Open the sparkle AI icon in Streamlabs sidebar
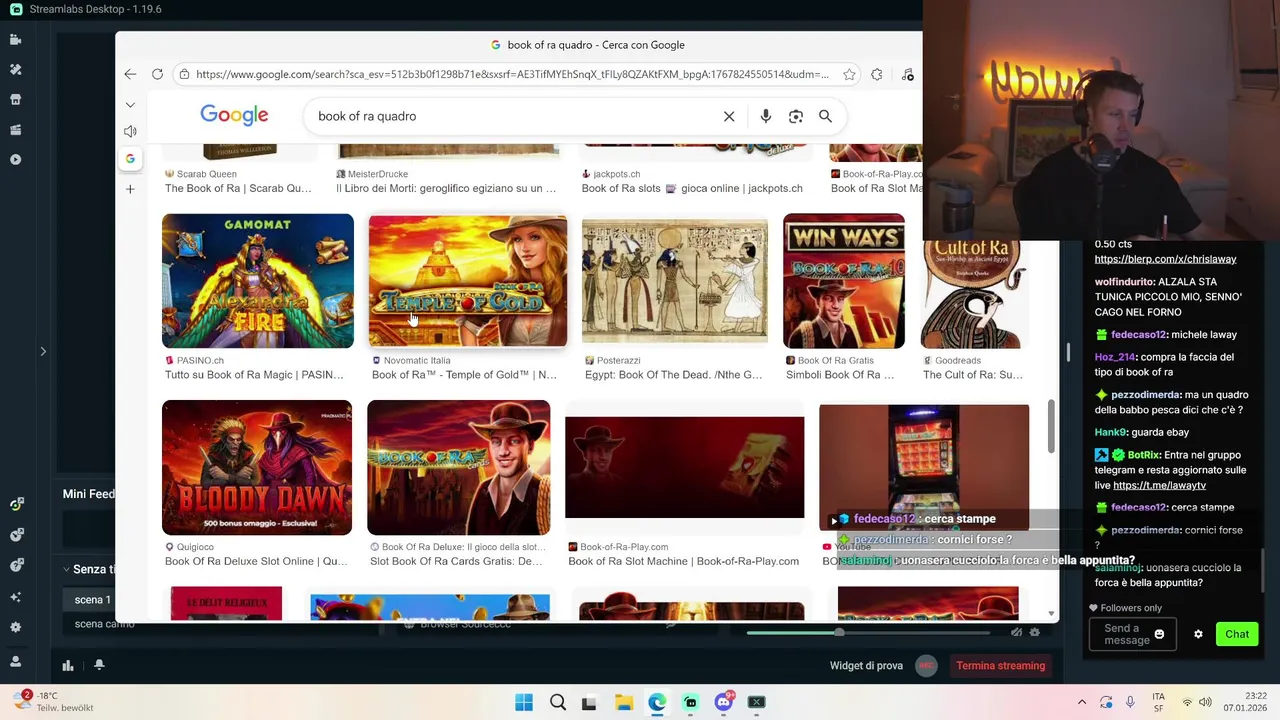This screenshot has width=1280, height=720. click(x=15, y=597)
